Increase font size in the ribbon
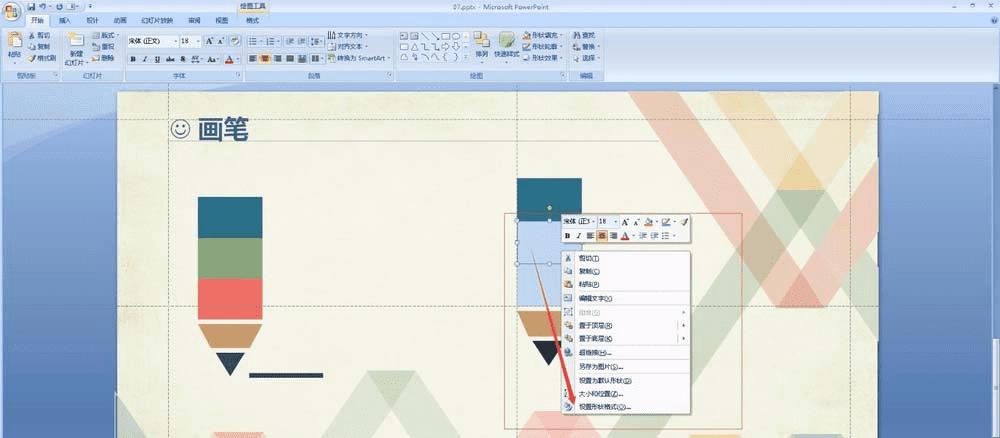Viewport: 1000px width, 438px height. (209, 41)
